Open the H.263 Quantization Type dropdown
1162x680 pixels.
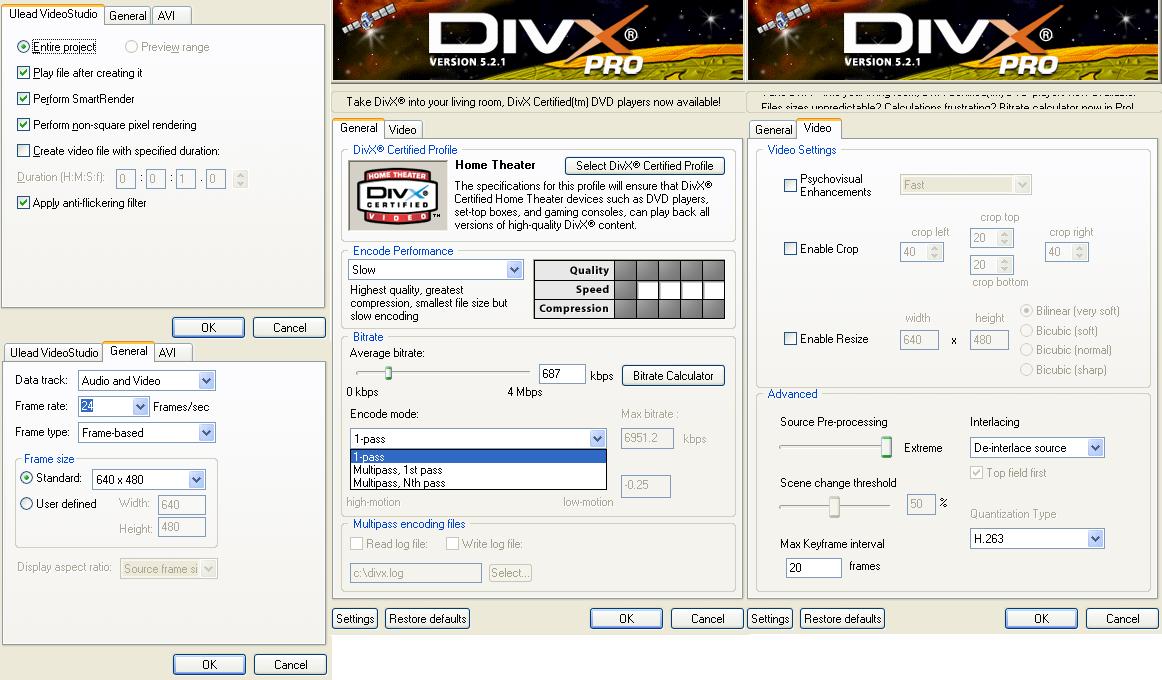(1095, 539)
